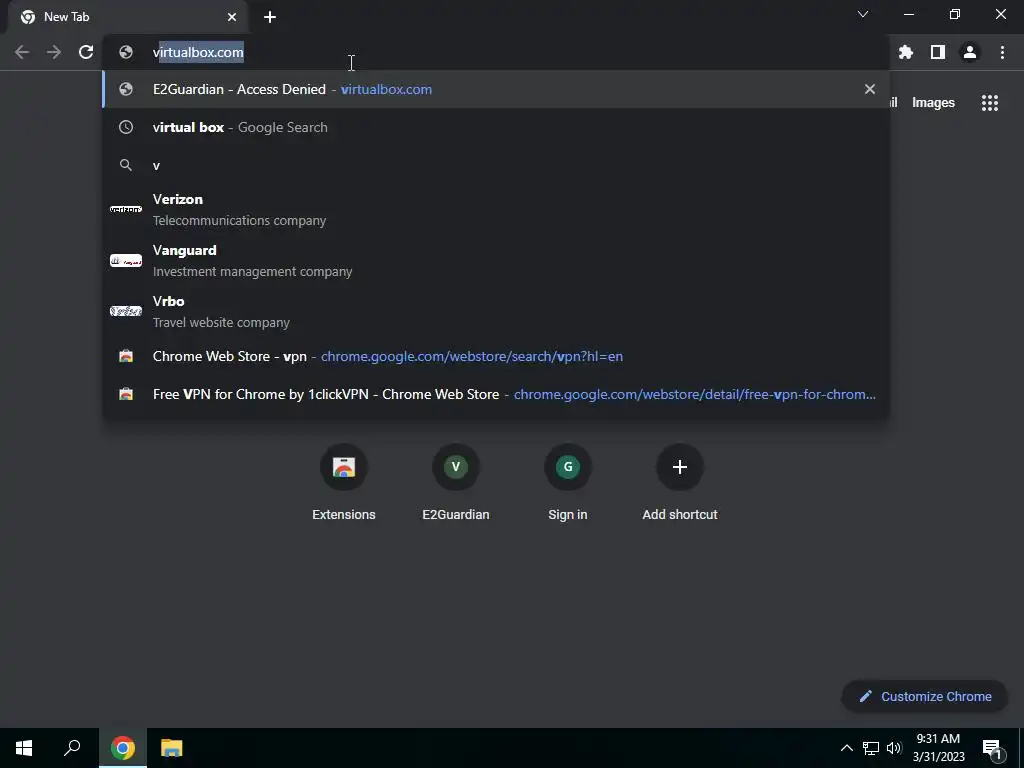
Task: Open the Windows Start menu
Action: (x=24, y=748)
